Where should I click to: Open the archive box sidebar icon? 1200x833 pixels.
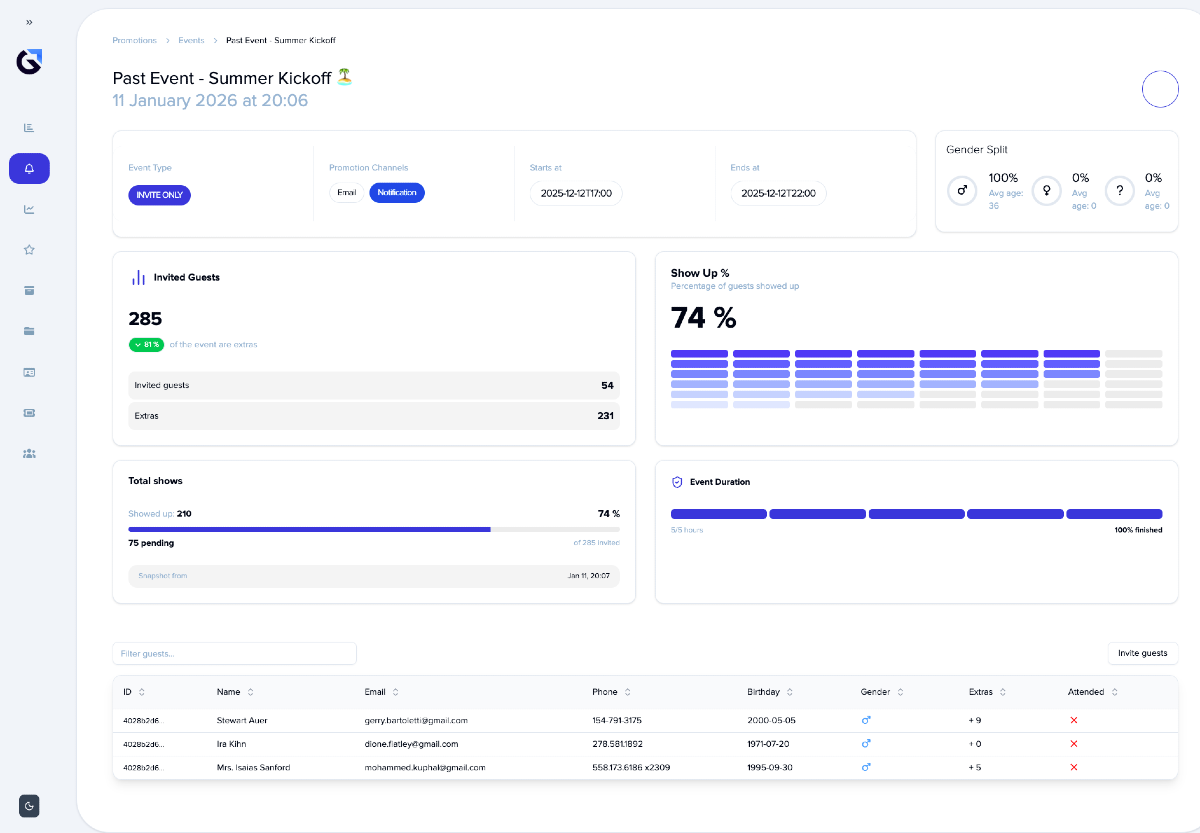click(29, 291)
